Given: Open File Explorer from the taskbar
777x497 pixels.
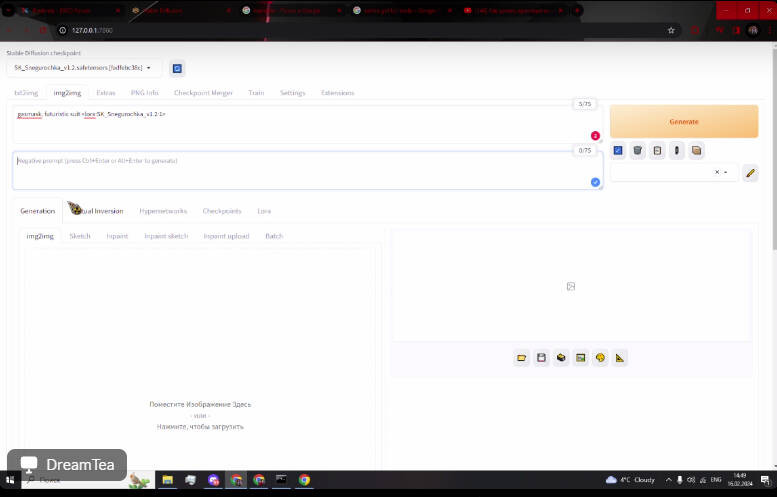Looking at the screenshot, I should tap(167, 480).
